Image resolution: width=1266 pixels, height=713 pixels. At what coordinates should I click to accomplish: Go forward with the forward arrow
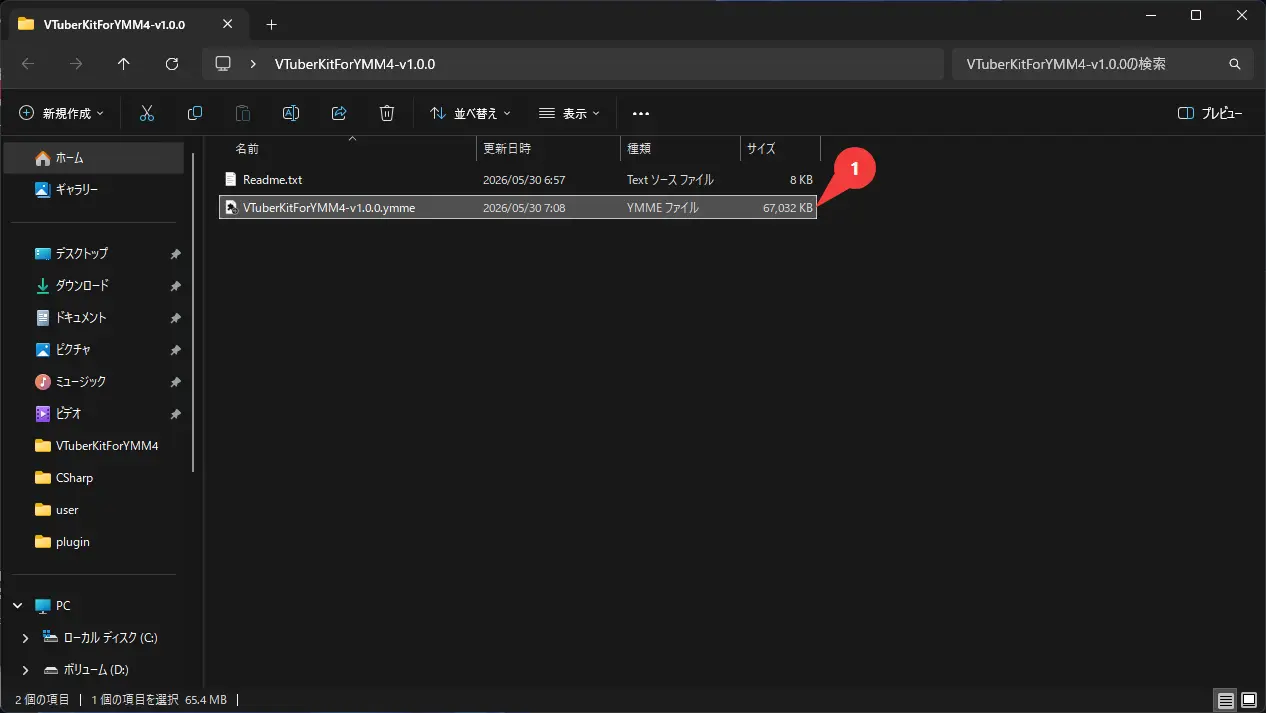point(76,63)
